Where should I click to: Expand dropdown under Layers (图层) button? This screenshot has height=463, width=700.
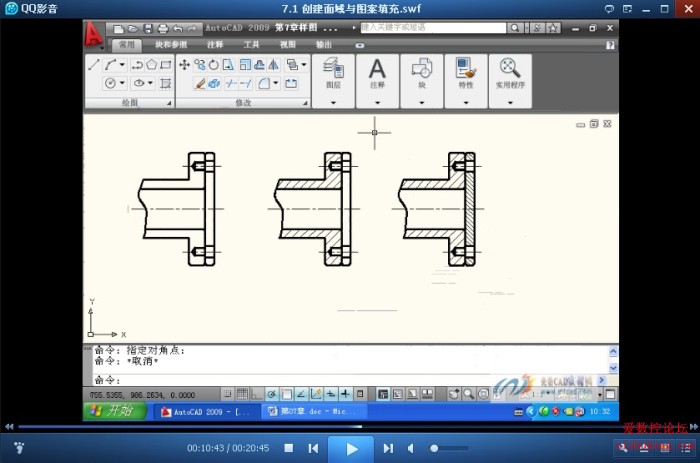pos(333,101)
